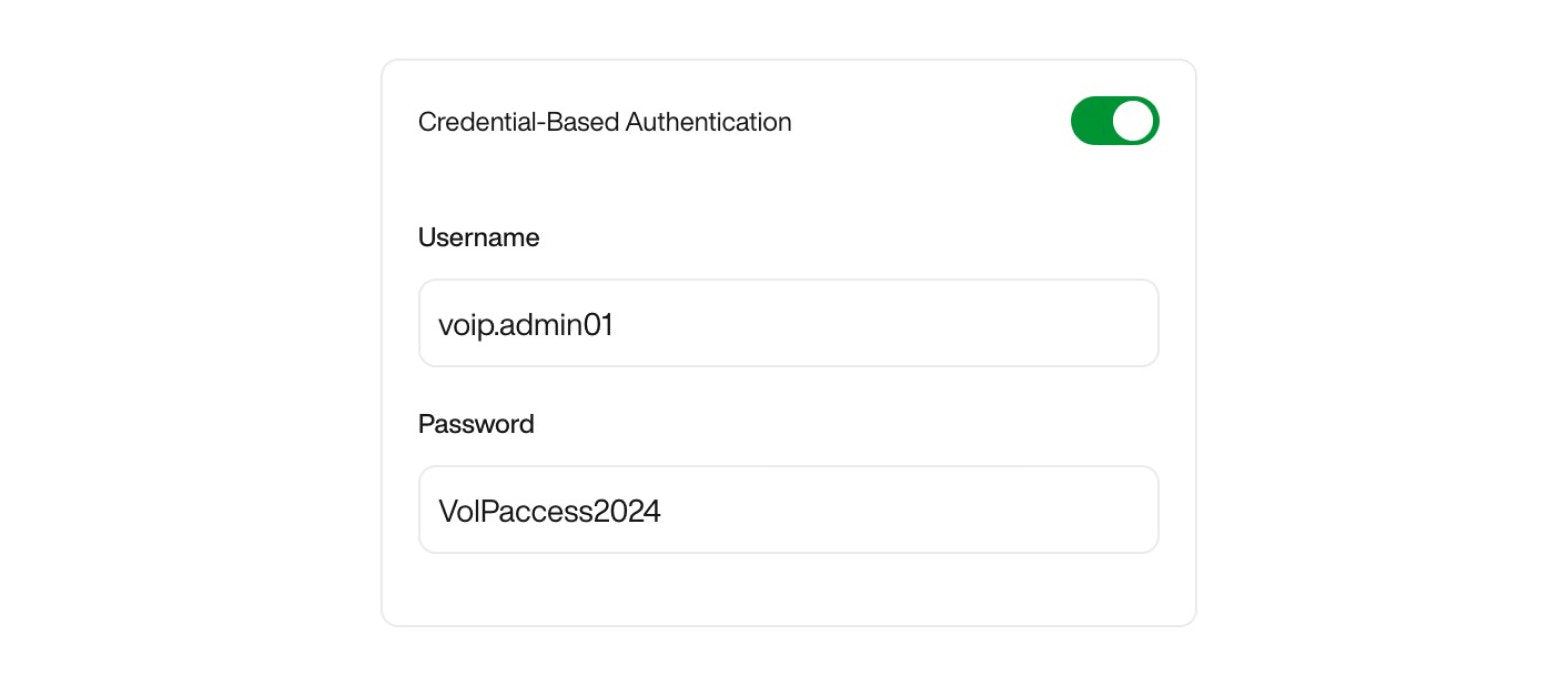Click the VoIPaccess2024 password text
The width and height of the screenshot is (1562, 694).
point(549,512)
